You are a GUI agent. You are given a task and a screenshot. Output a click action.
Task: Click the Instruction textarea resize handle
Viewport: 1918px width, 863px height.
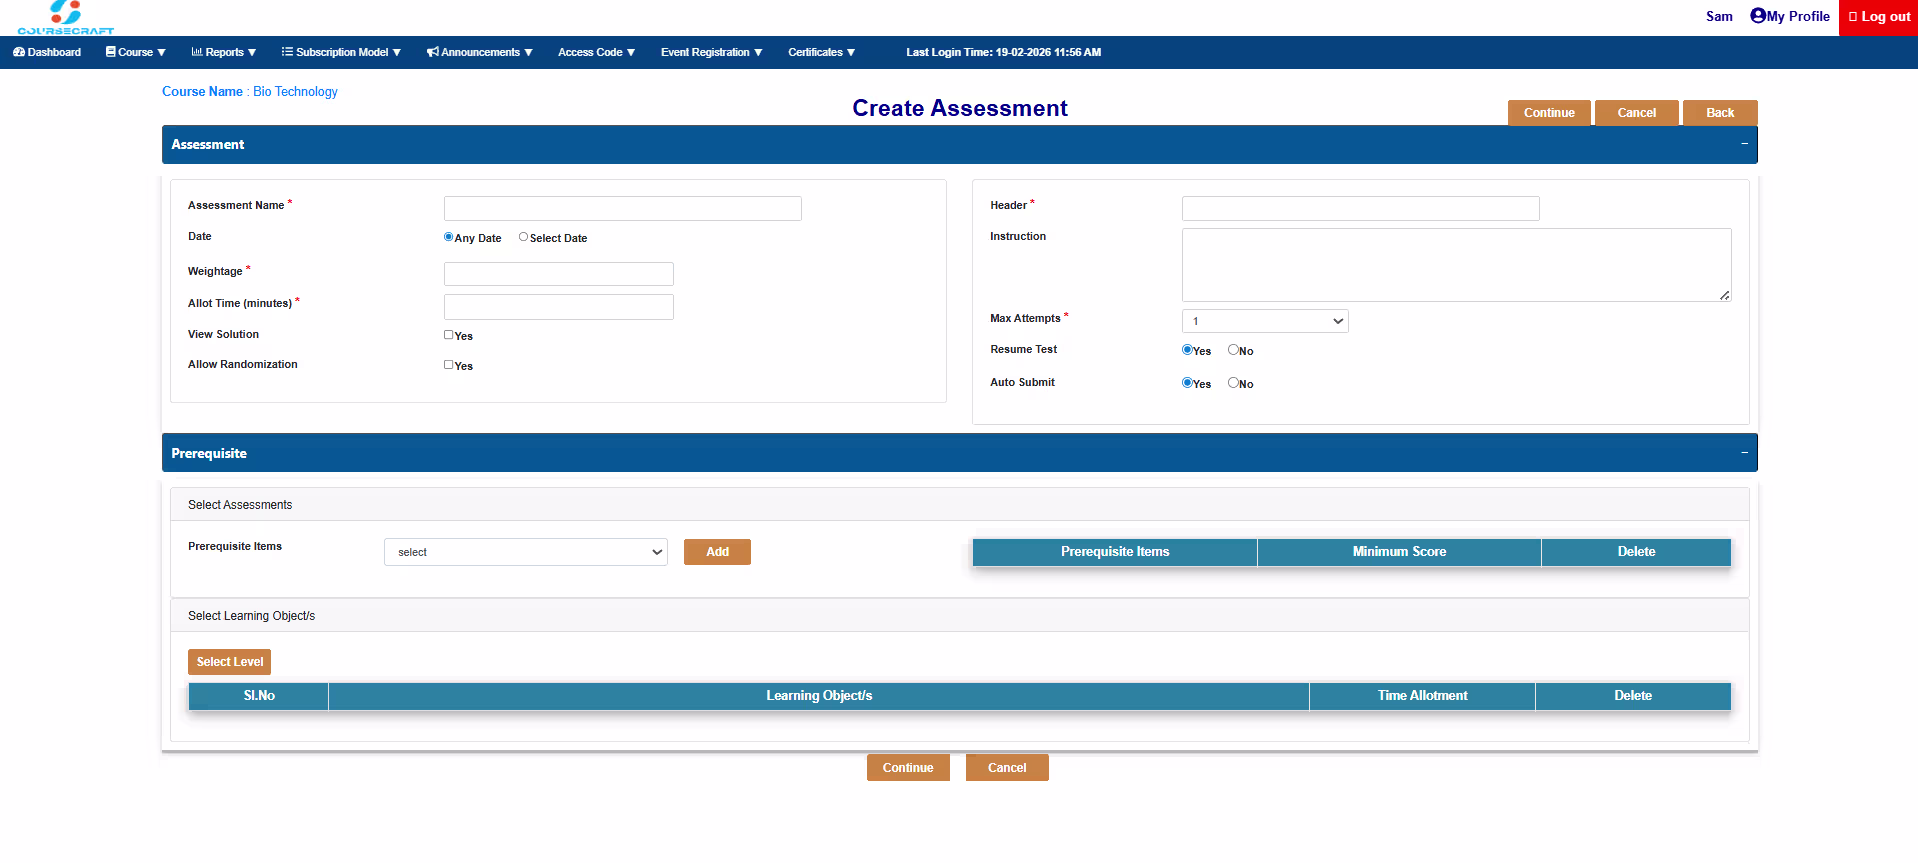coord(1725,295)
